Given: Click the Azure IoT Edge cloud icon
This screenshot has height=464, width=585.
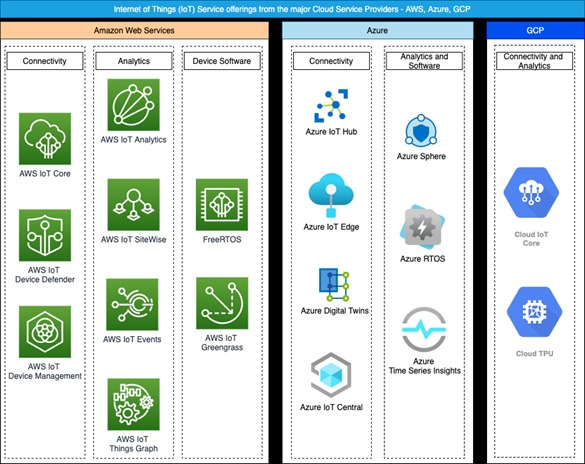Looking at the screenshot, I should coord(331,195).
